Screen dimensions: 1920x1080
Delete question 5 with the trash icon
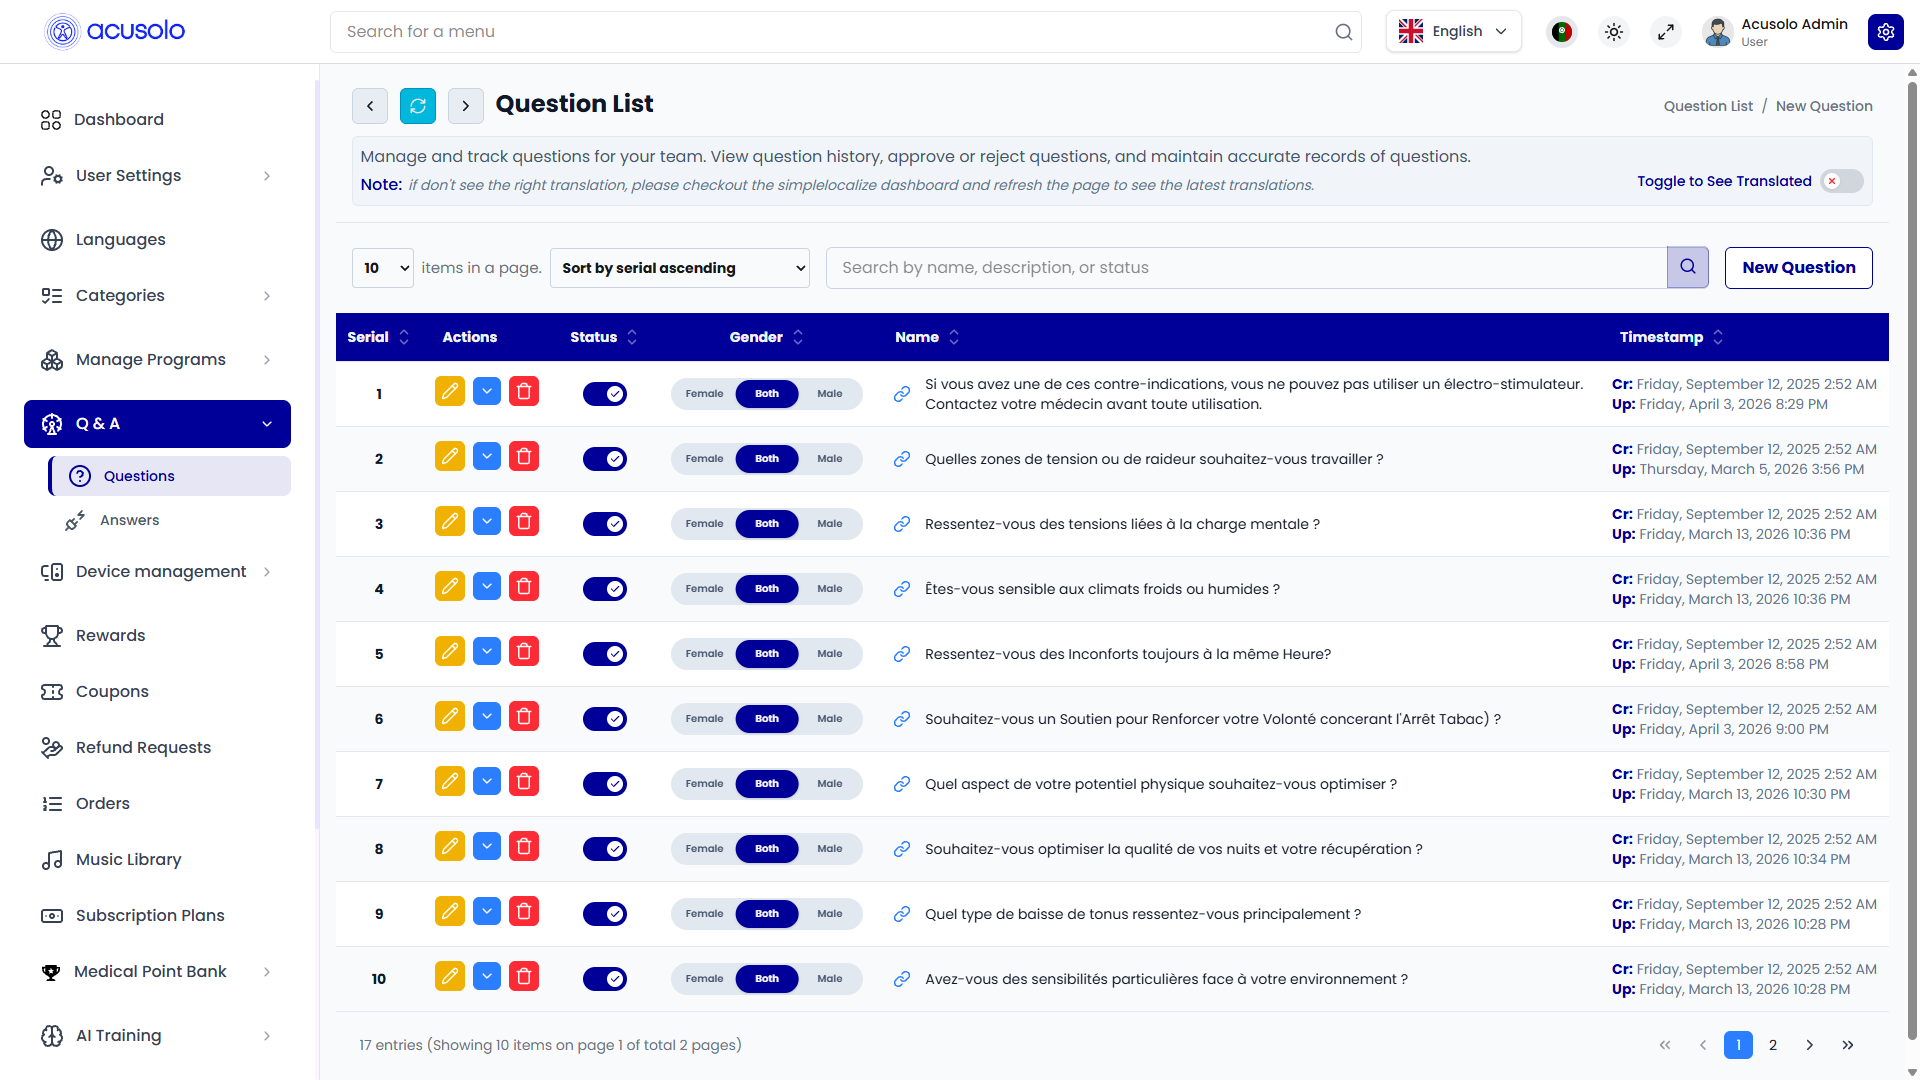pyautogui.click(x=524, y=651)
